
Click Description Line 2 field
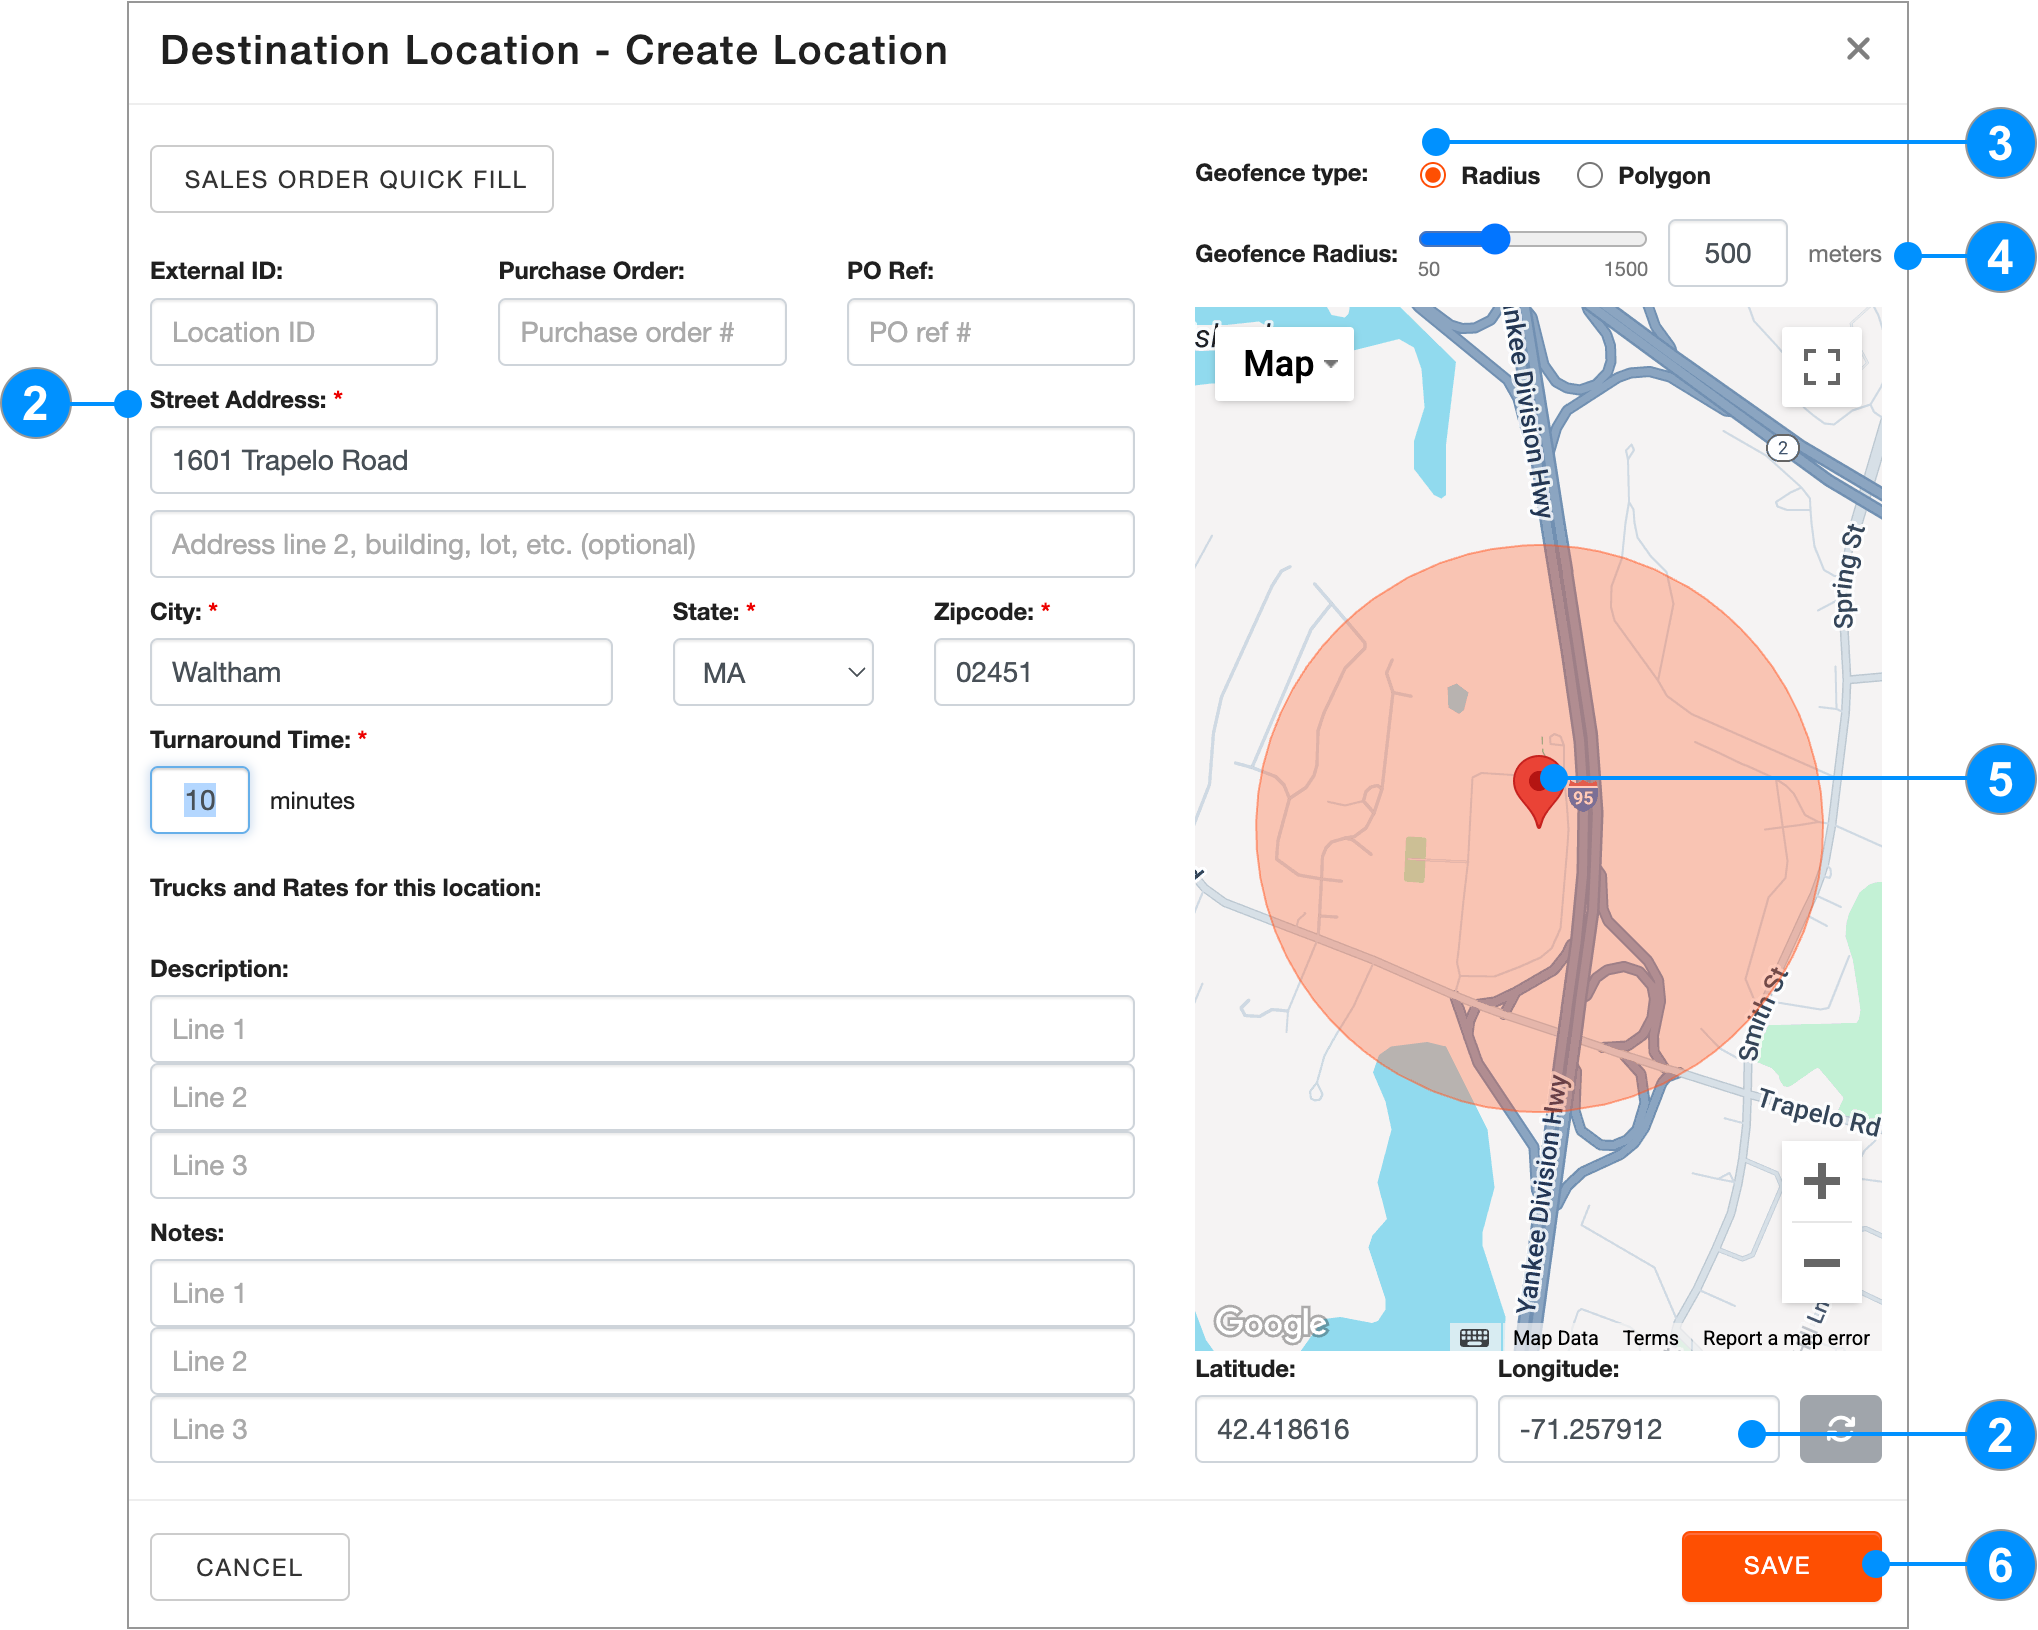(642, 1097)
